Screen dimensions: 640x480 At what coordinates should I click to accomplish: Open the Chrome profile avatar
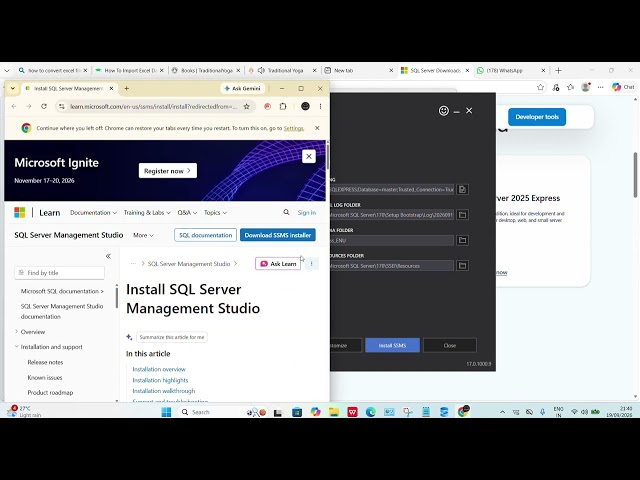tap(305, 107)
